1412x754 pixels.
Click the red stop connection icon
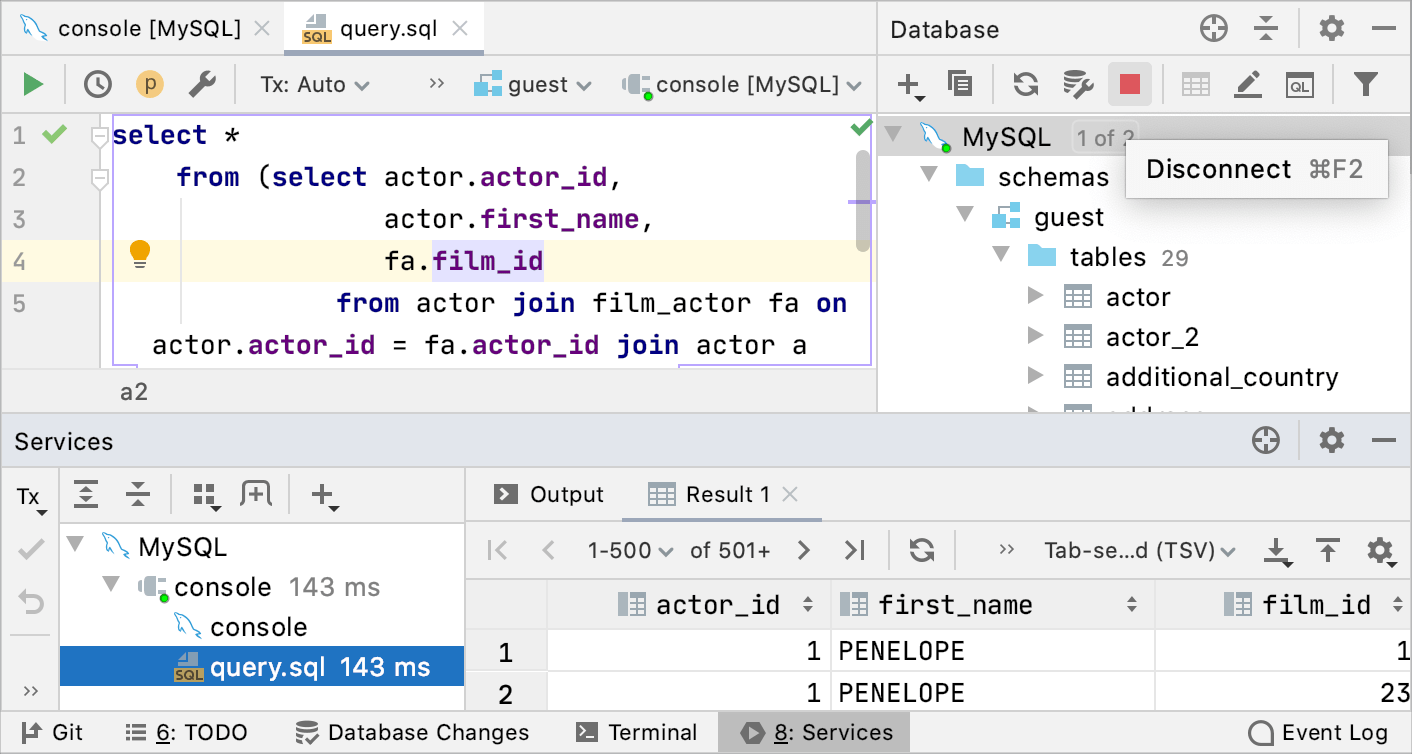[x=1130, y=84]
